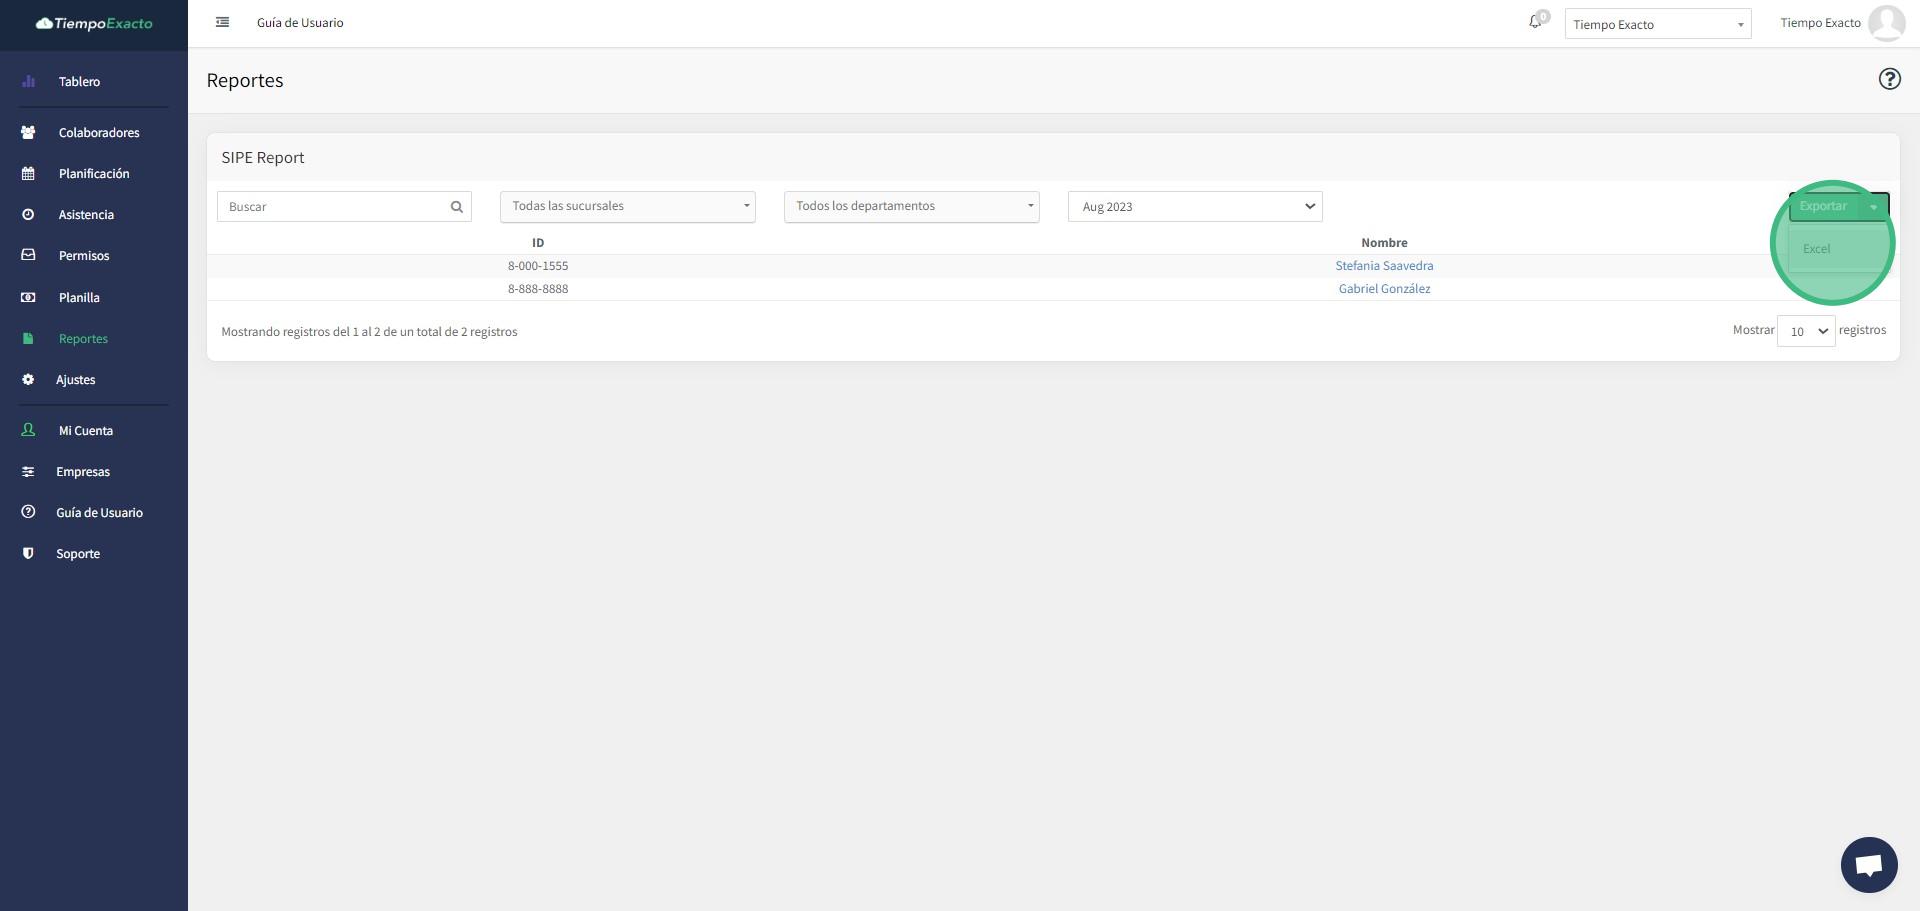Open the Tiempo Exacto company selector
The height and width of the screenshot is (911, 1920).
(x=1657, y=24)
